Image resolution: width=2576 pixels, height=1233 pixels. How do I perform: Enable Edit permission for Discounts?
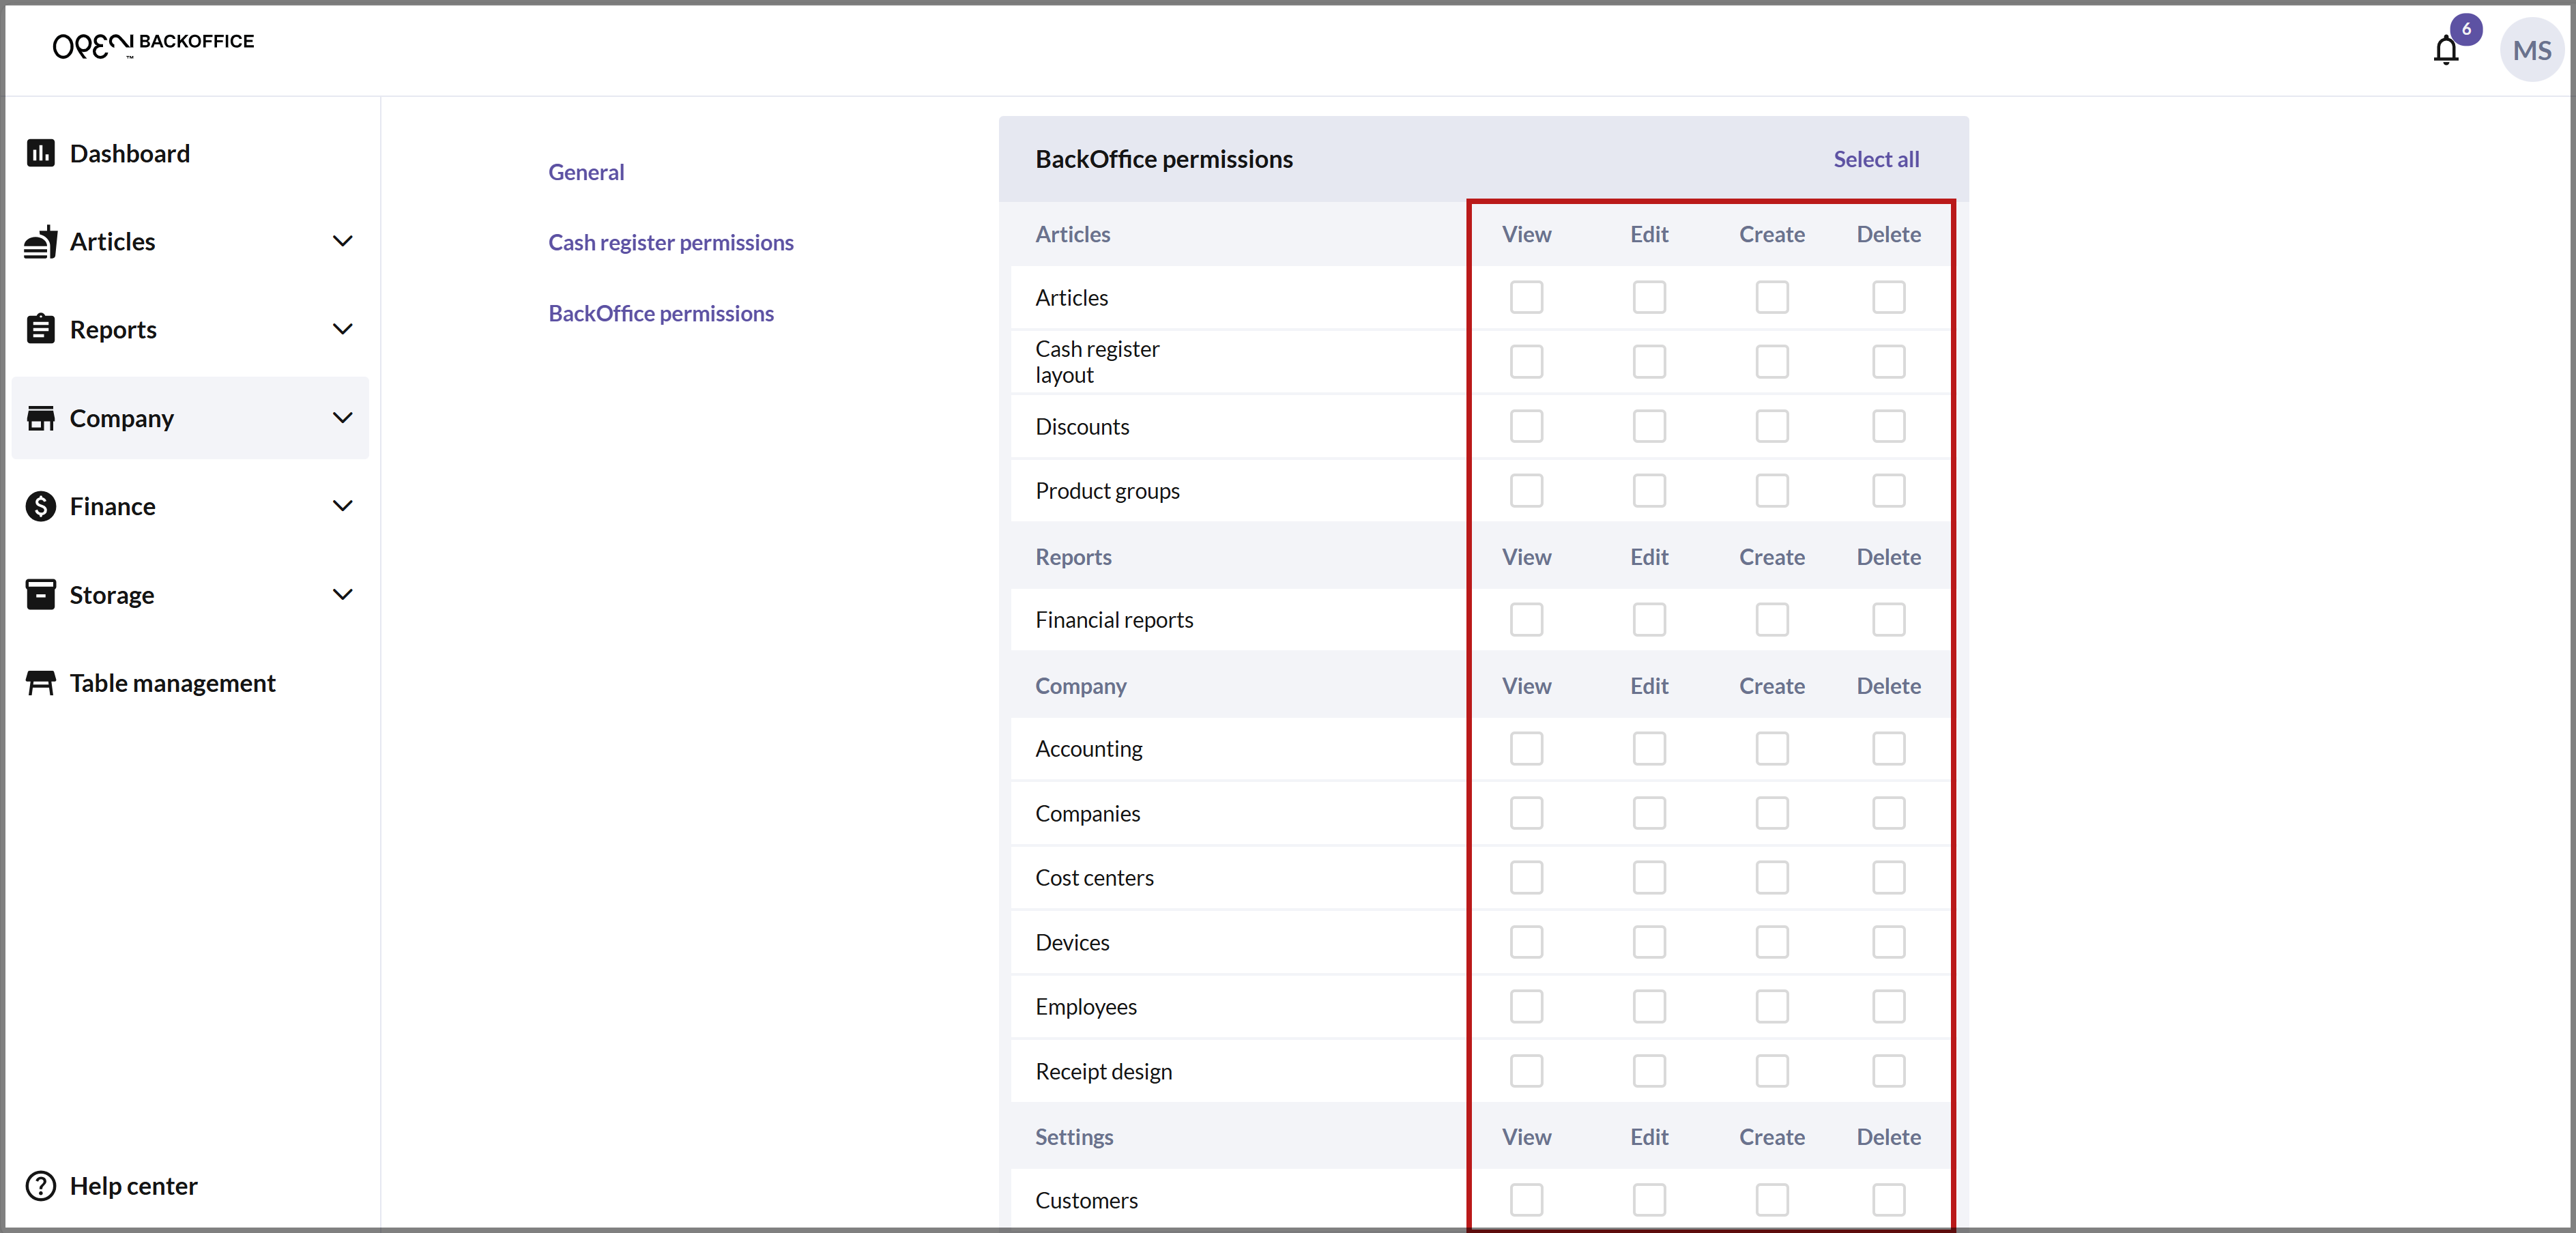[1649, 426]
